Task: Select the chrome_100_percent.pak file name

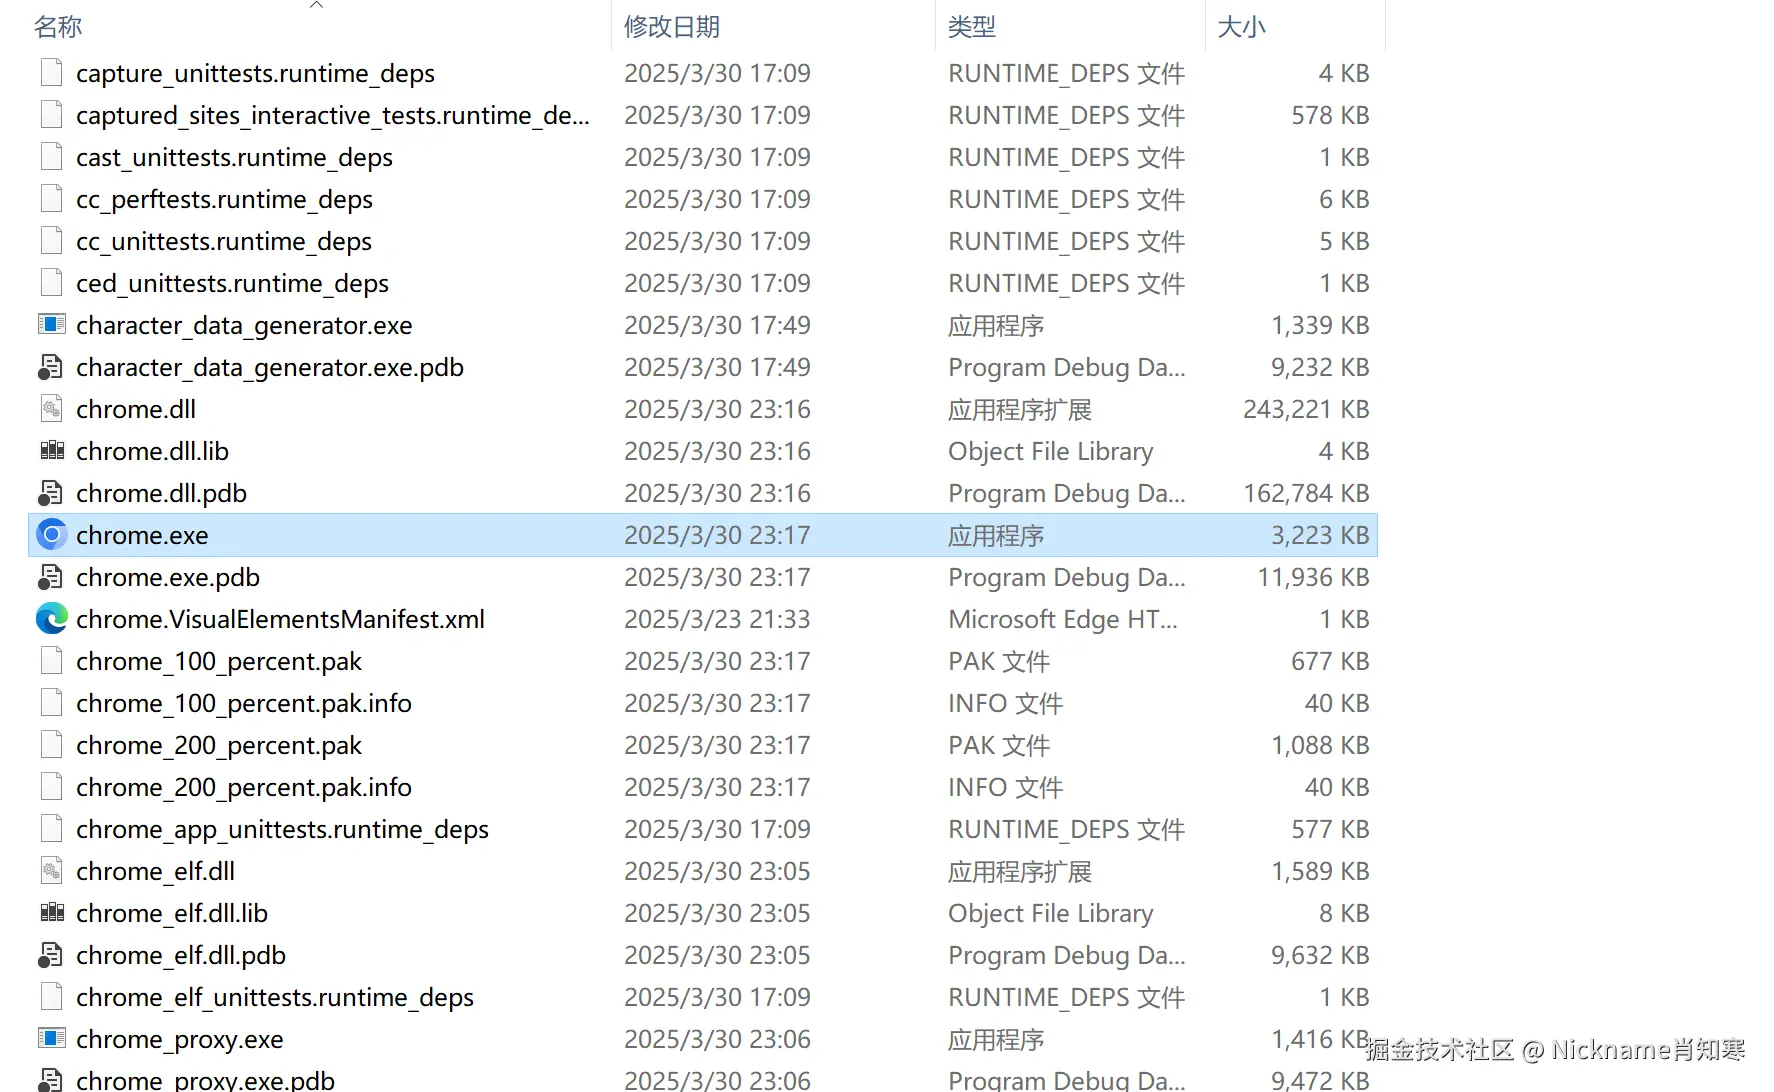Action: click(219, 662)
